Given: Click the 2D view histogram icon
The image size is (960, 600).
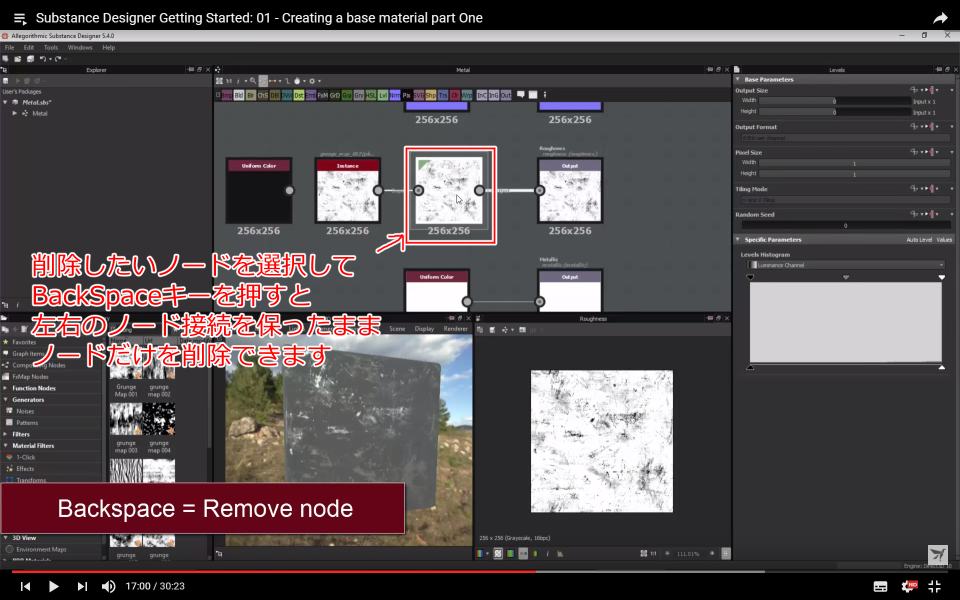Looking at the screenshot, I should coord(560,553).
